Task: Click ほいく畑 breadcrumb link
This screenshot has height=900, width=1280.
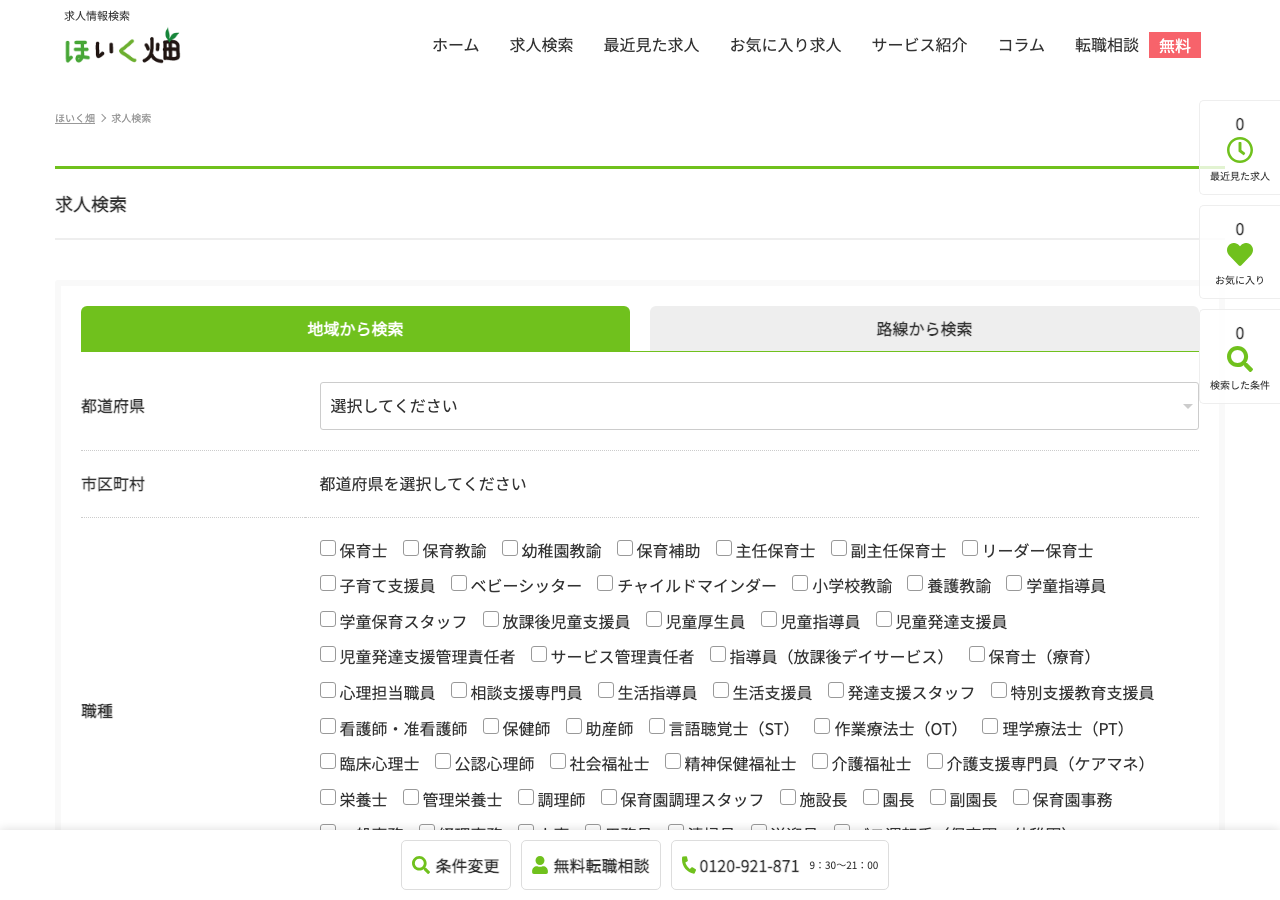Action: [75, 118]
